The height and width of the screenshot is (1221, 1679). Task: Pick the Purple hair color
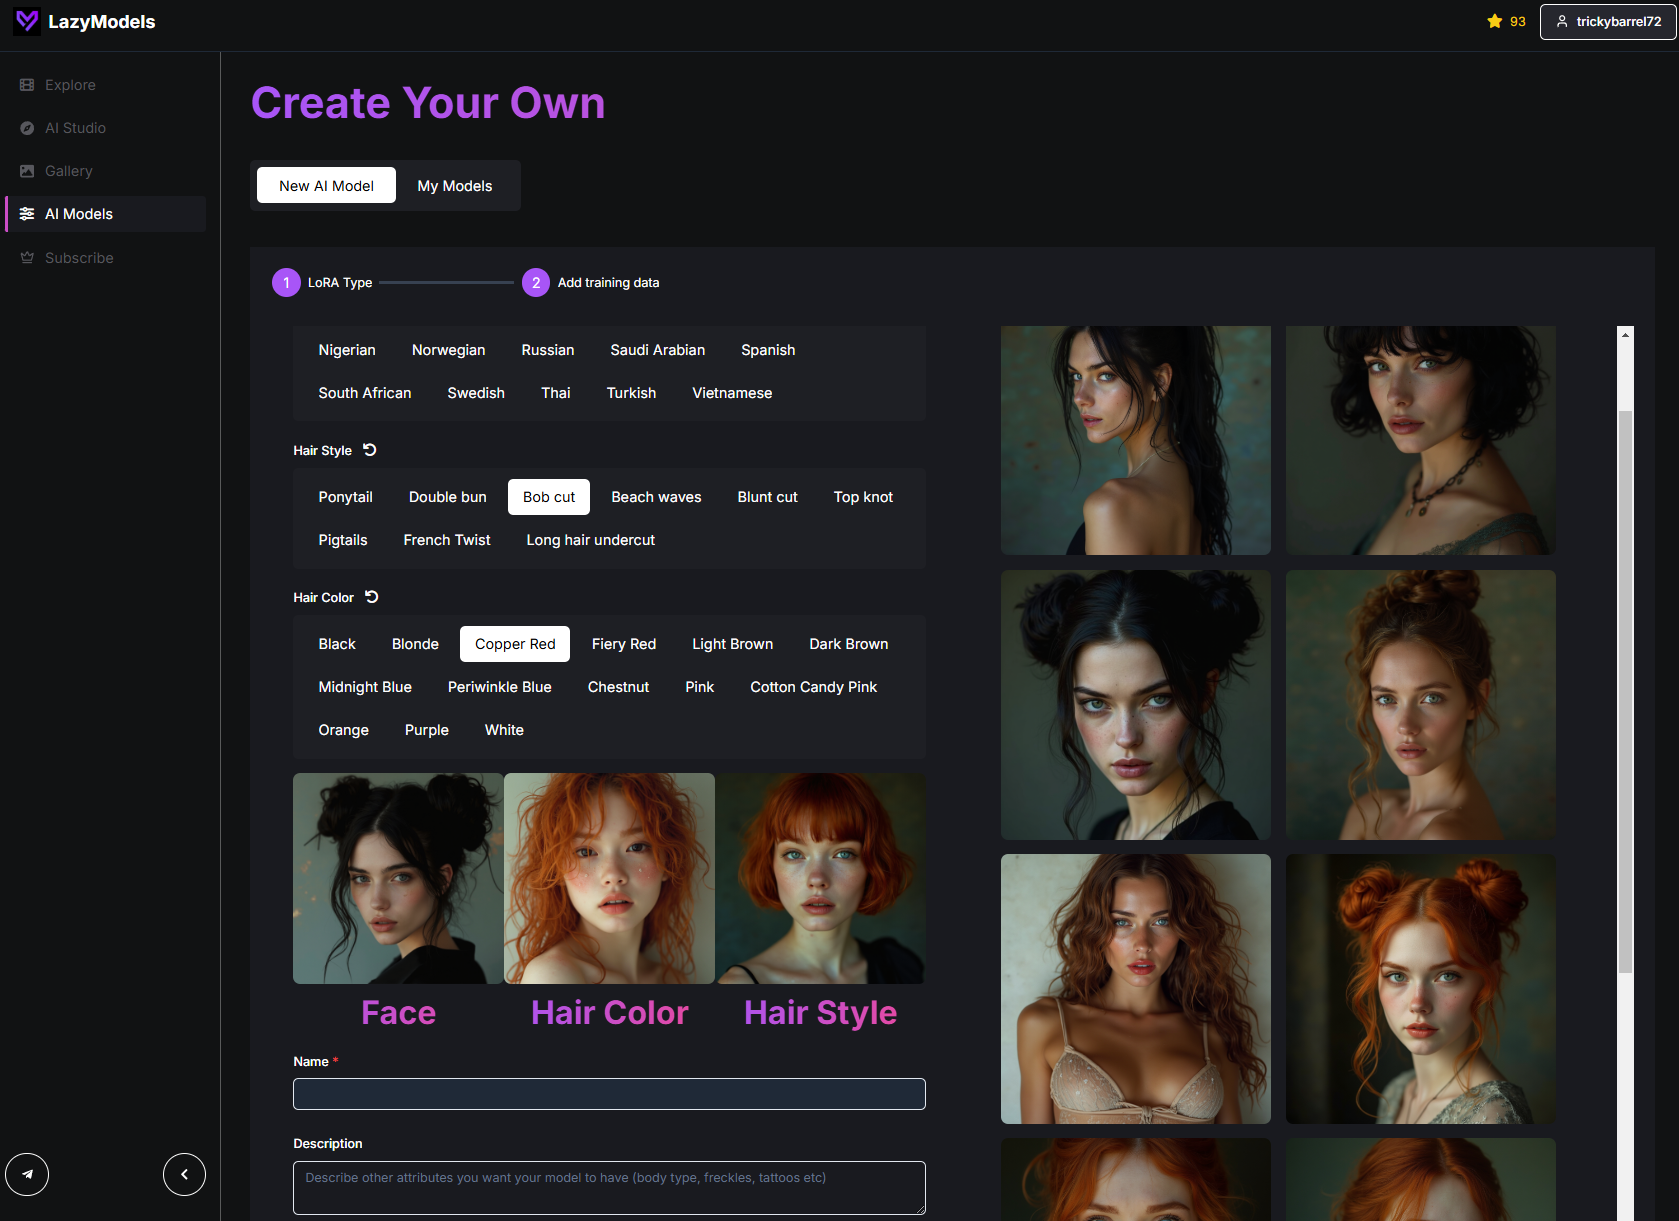(x=427, y=730)
